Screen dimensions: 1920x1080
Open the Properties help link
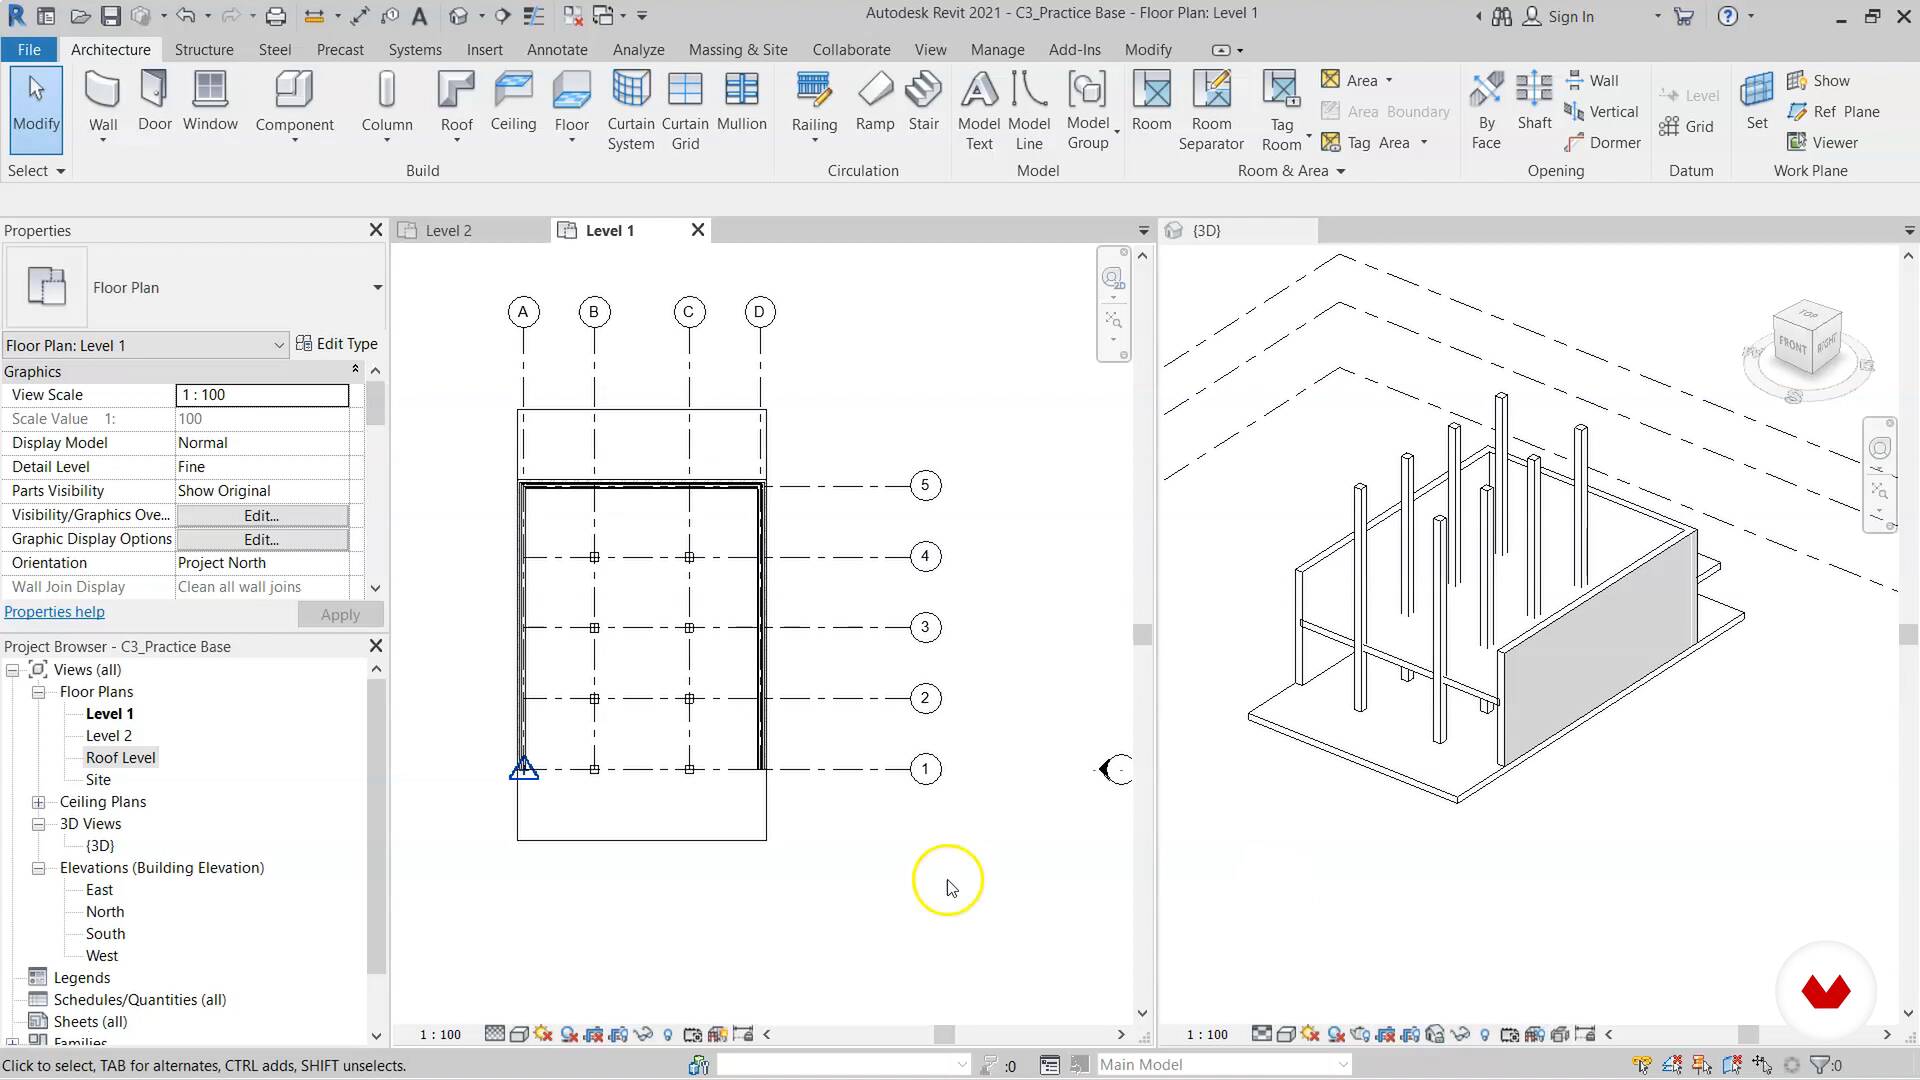[x=54, y=611]
